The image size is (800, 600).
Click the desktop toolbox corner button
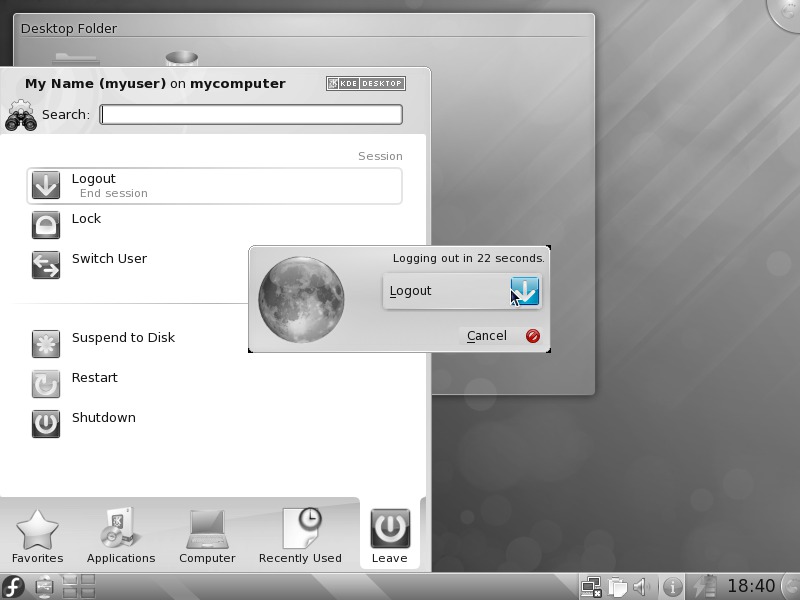pyautogui.click(x=786, y=13)
